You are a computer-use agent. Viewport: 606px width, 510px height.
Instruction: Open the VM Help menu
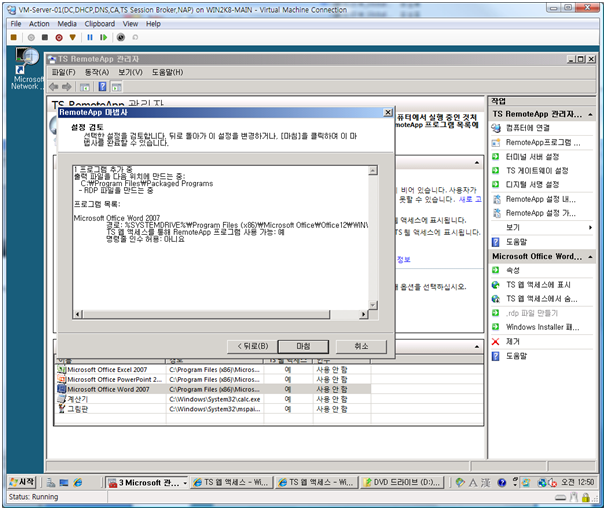point(153,24)
